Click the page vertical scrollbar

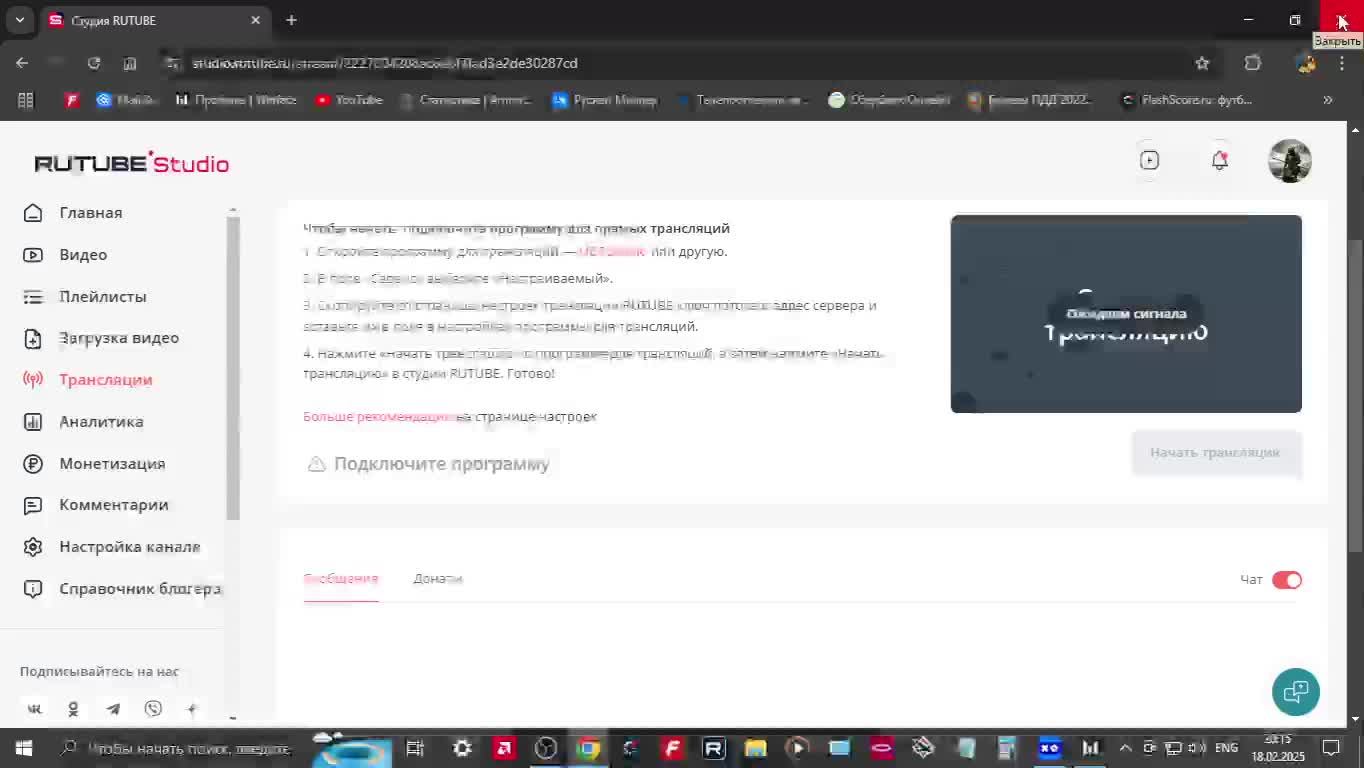pyautogui.click(x=1356, y=395)
